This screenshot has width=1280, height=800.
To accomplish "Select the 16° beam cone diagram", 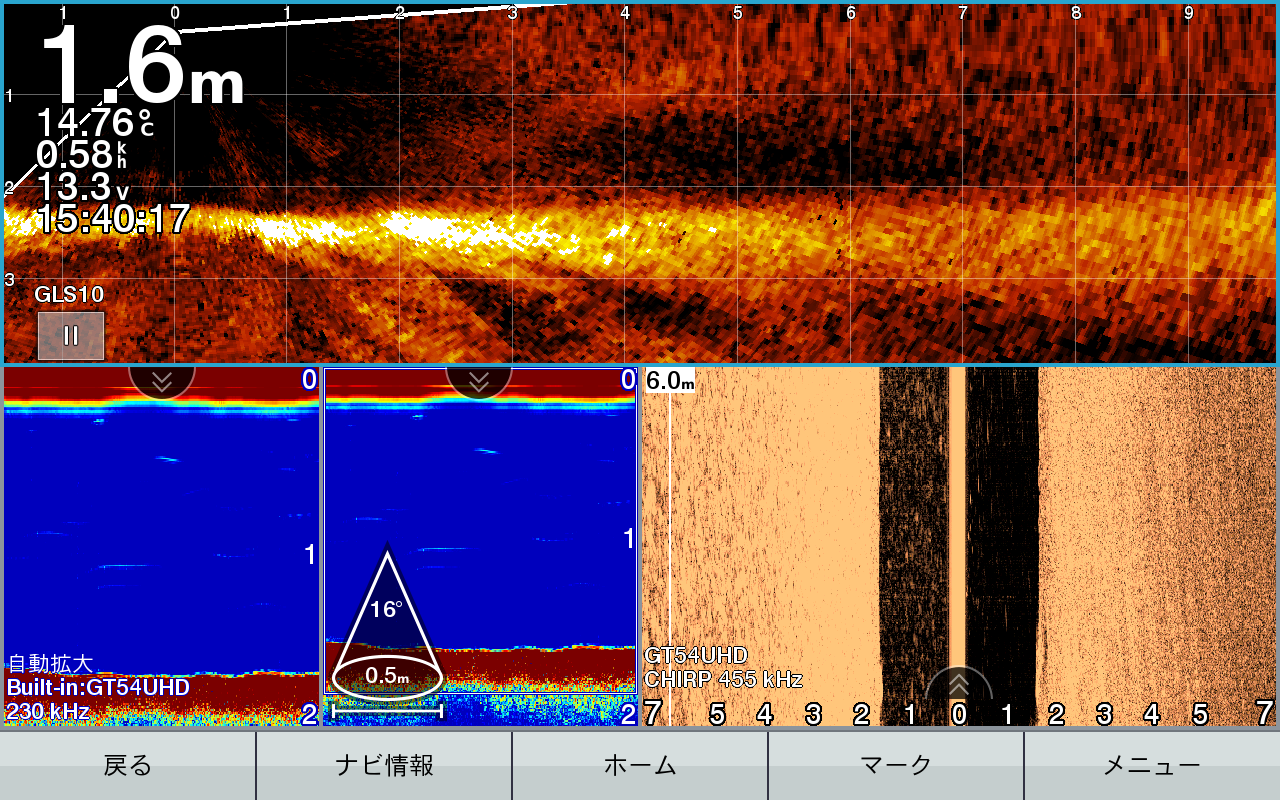I will point(387,620).
